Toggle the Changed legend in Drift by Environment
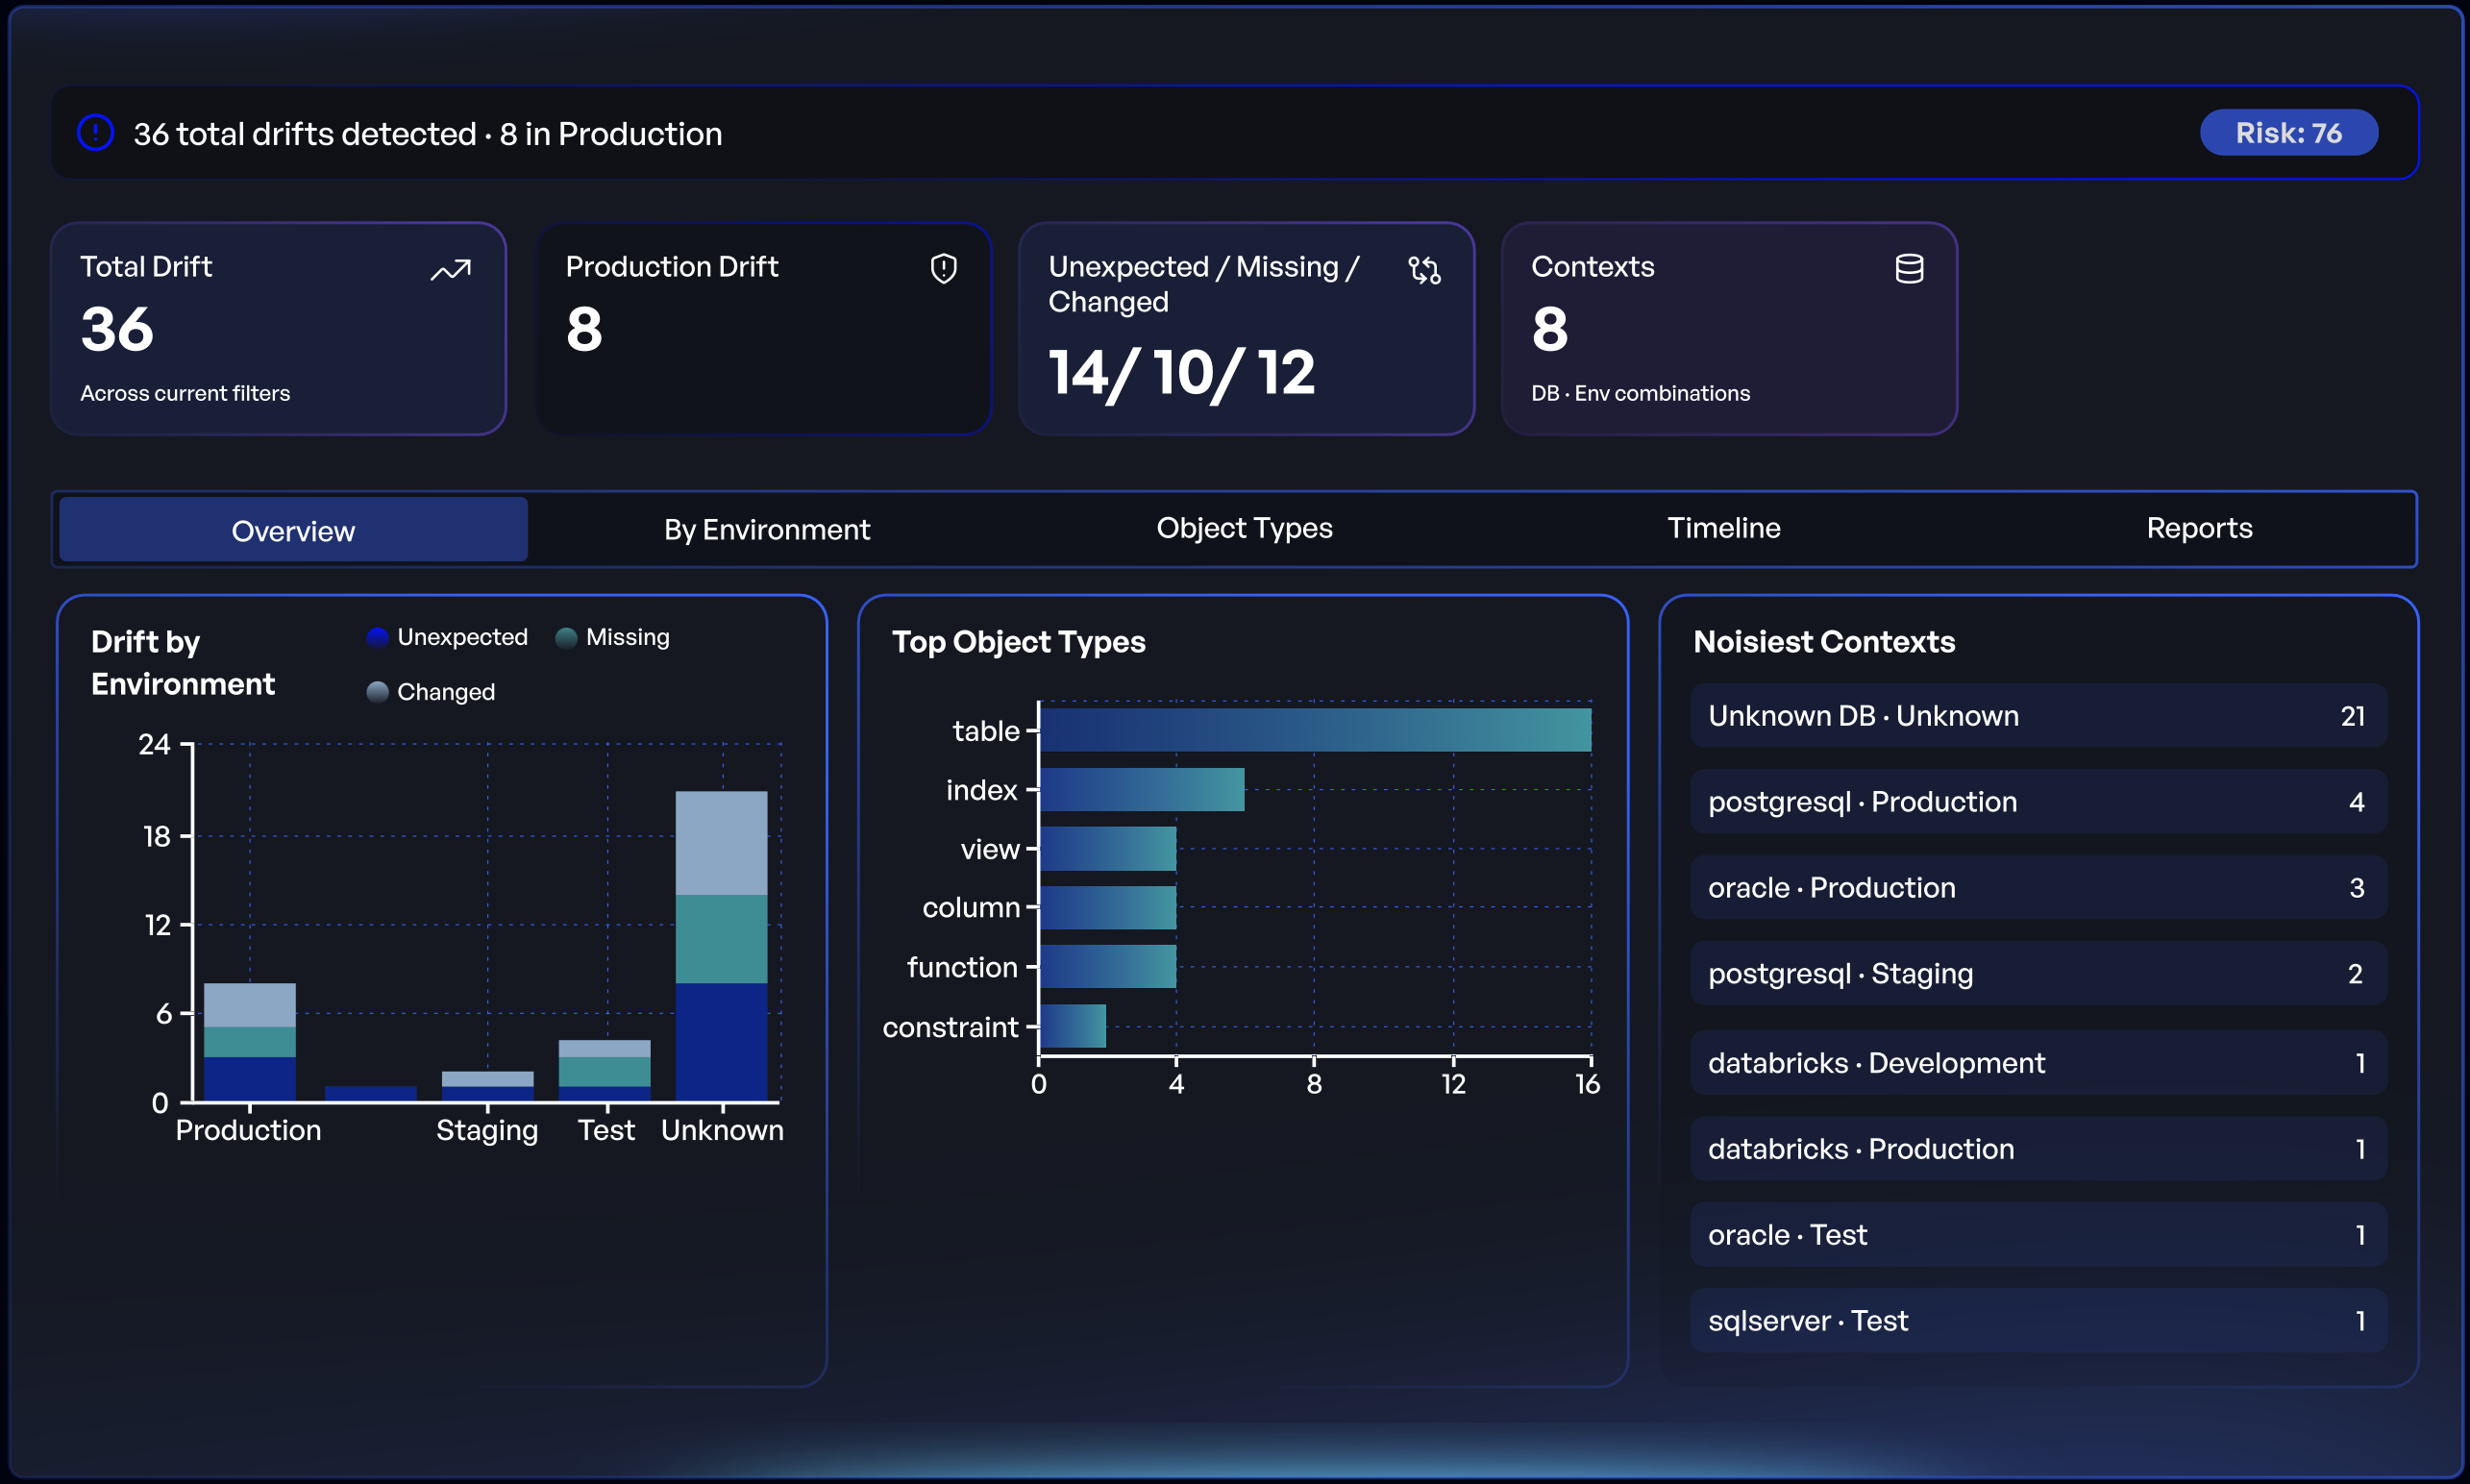The height and width of the screenshot is (1484, 2470). pyautogui.click(x=431, y=691)
